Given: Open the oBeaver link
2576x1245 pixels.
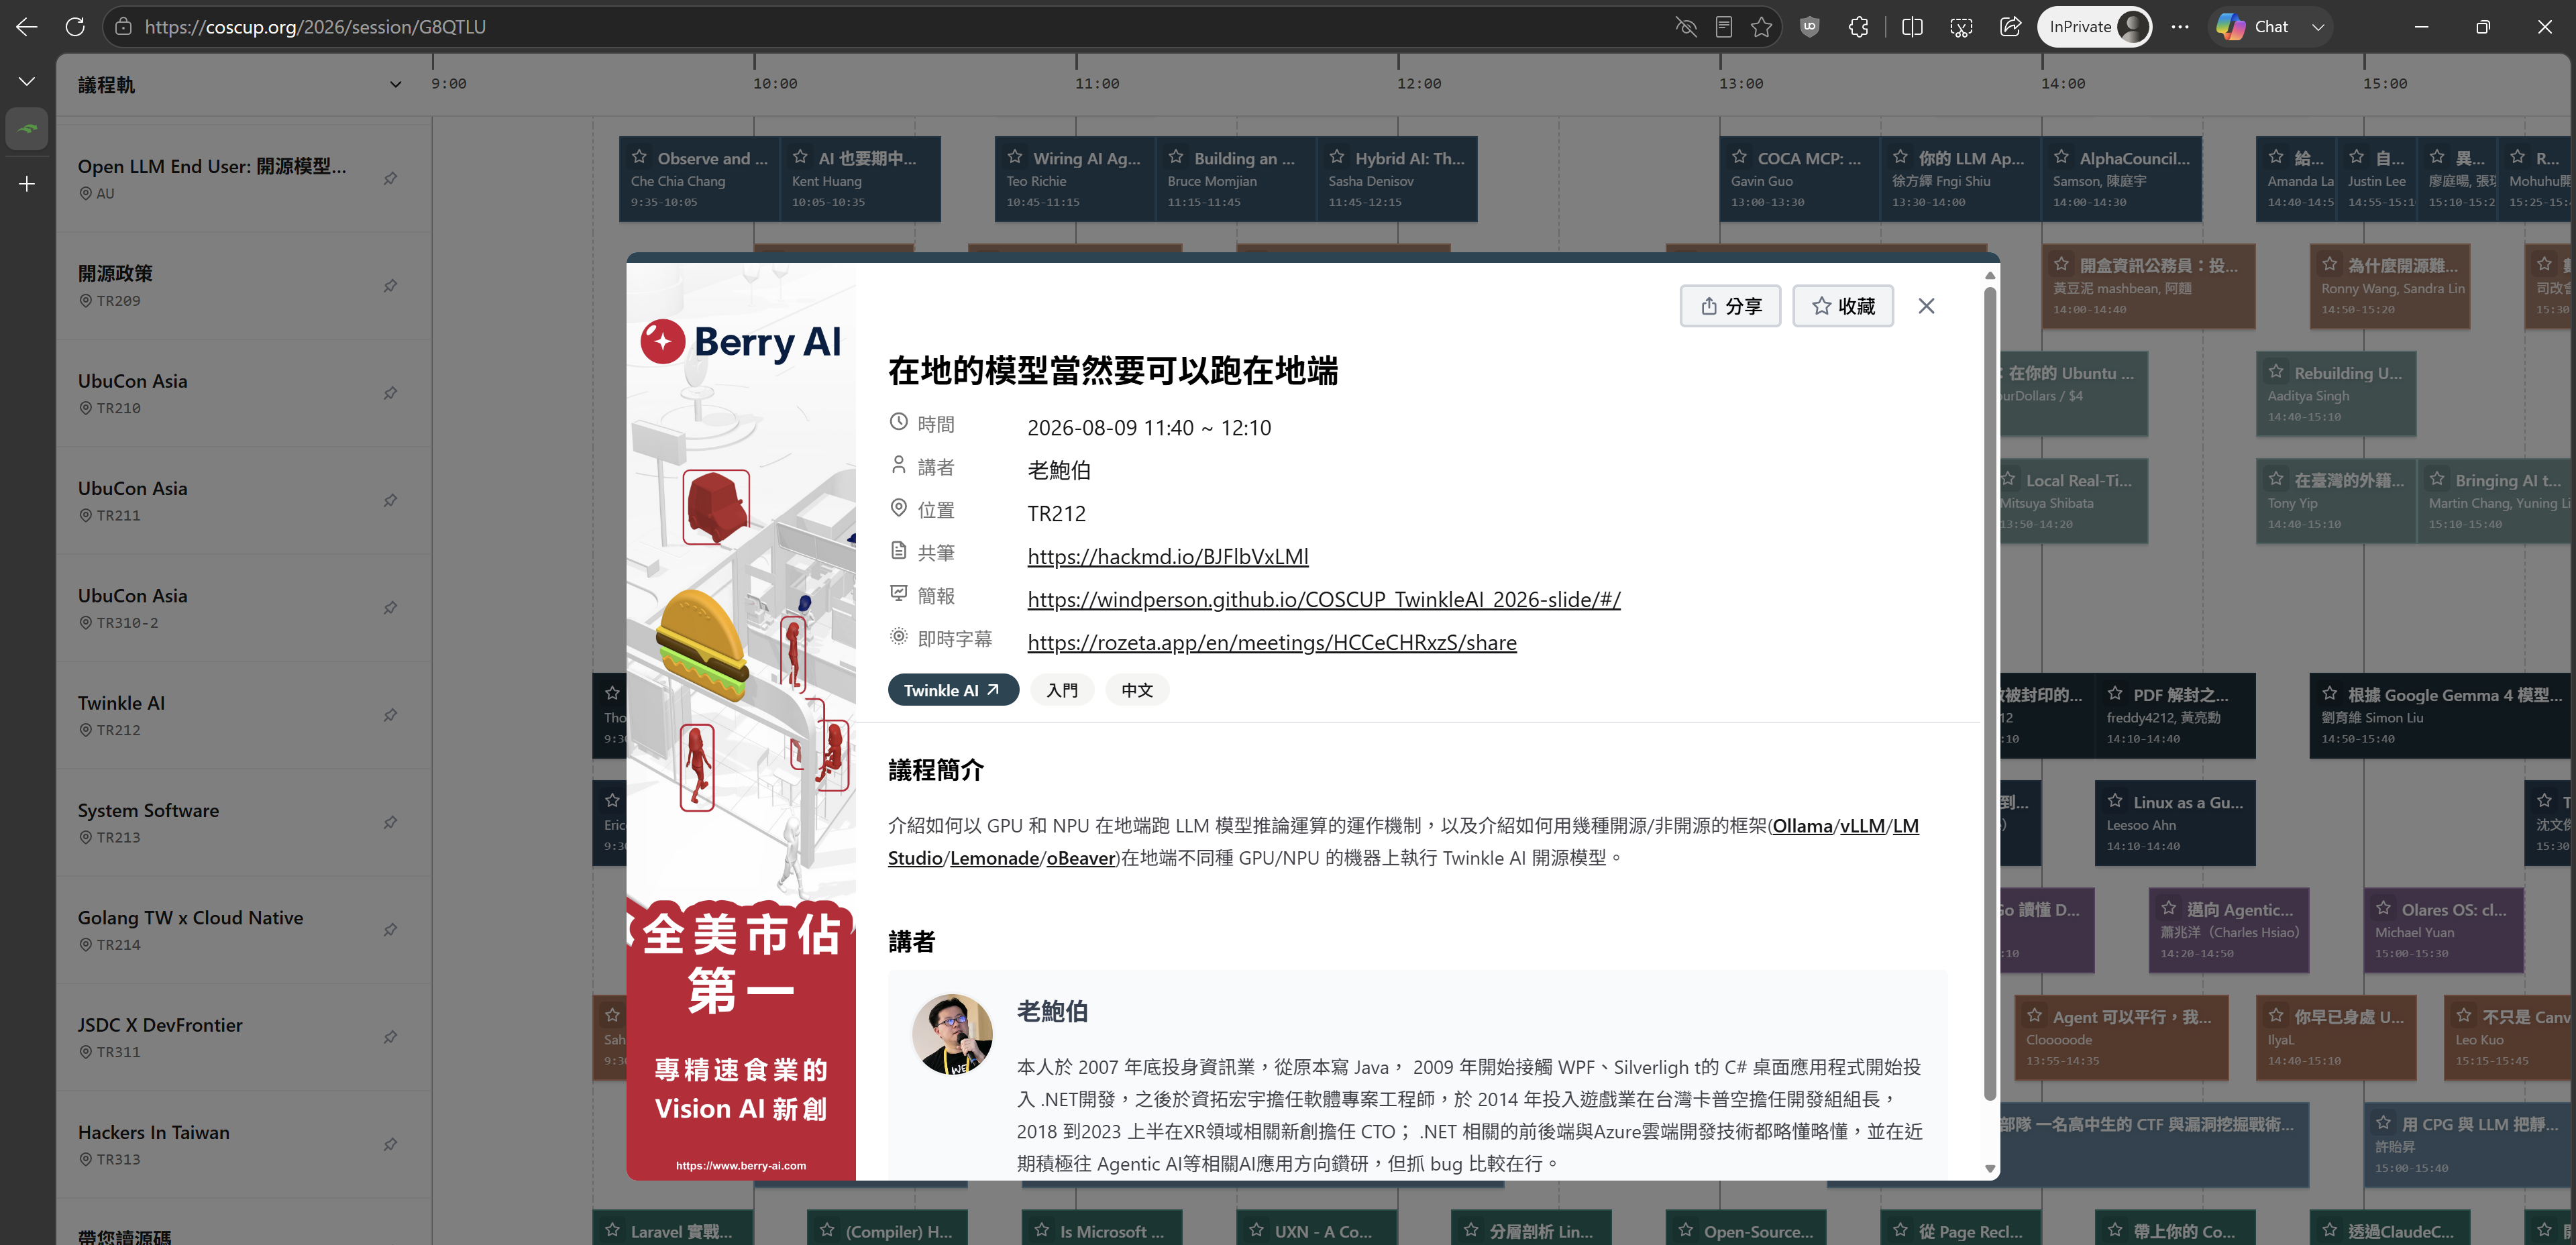Looking at the screenshot, I should tap(1080, 858).
